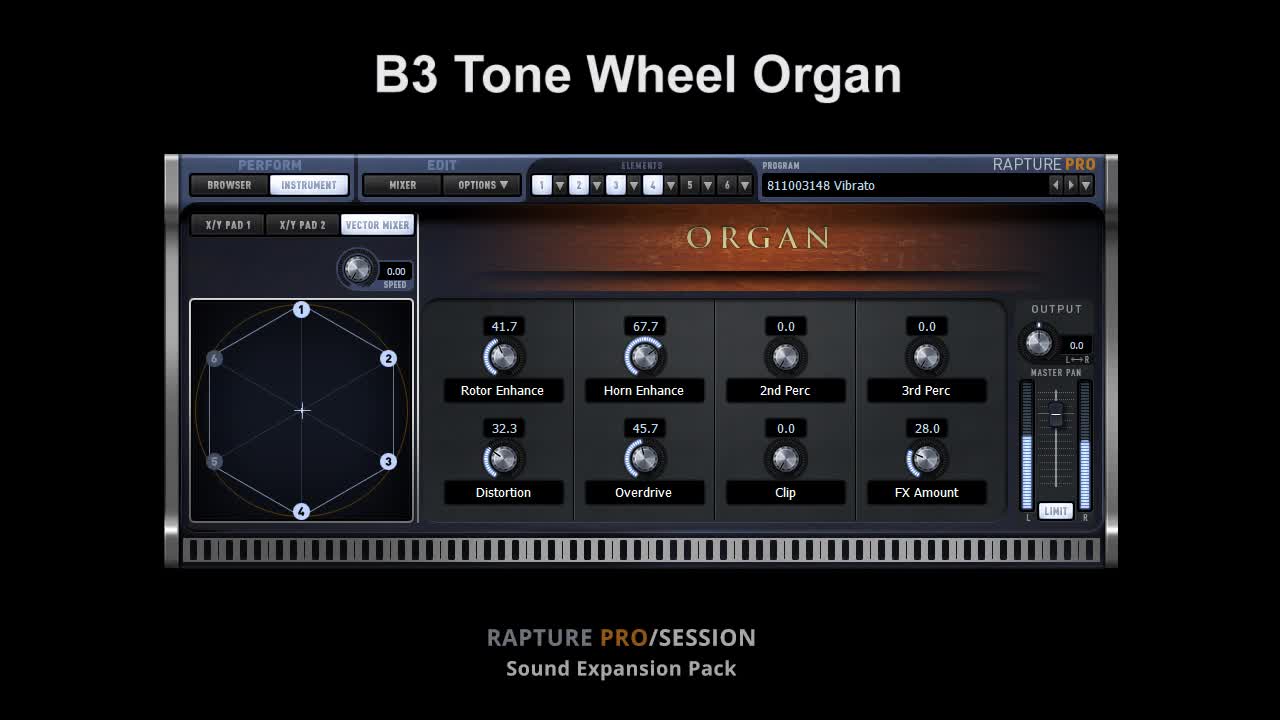The height and width of the screenshot is (720, 1280).
Task: Click the Output level knob
Action: [x=1039, y=342]
